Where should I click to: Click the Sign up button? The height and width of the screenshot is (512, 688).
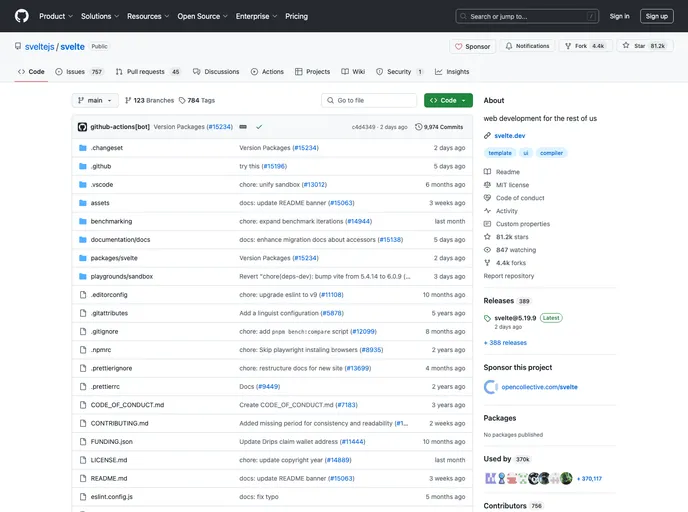pos(656,16)
